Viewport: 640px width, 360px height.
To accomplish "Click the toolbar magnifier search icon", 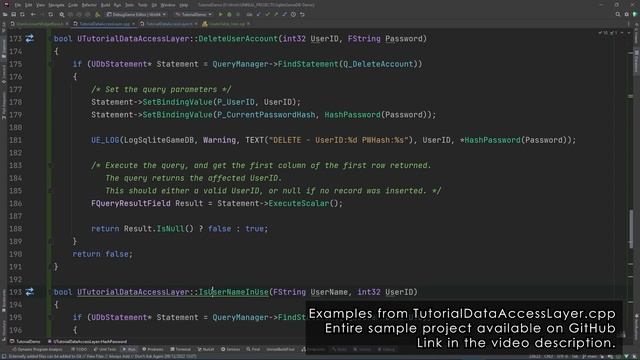I will pyautogui.click(x=62, y=14).
